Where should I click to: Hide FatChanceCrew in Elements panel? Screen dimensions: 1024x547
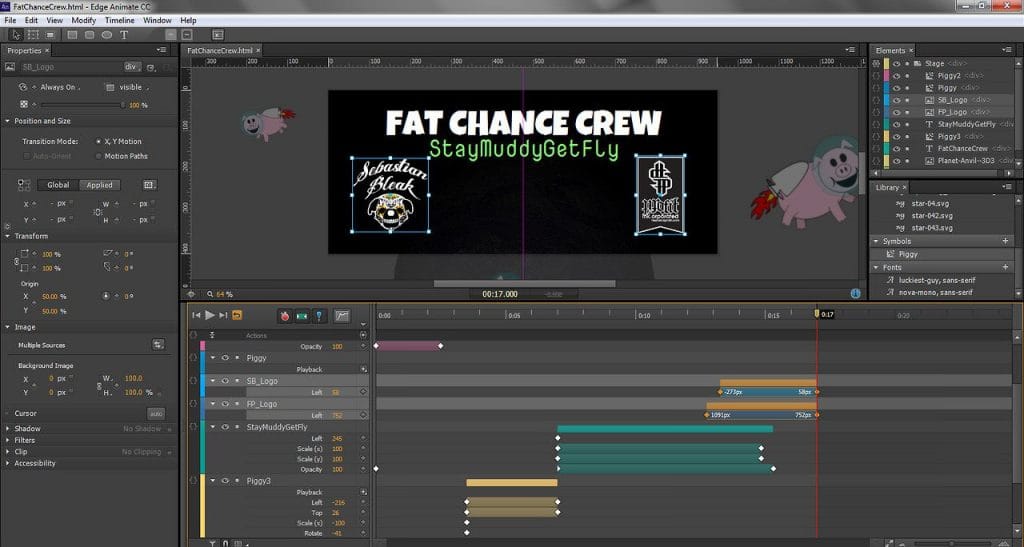(x=897, y=149)
